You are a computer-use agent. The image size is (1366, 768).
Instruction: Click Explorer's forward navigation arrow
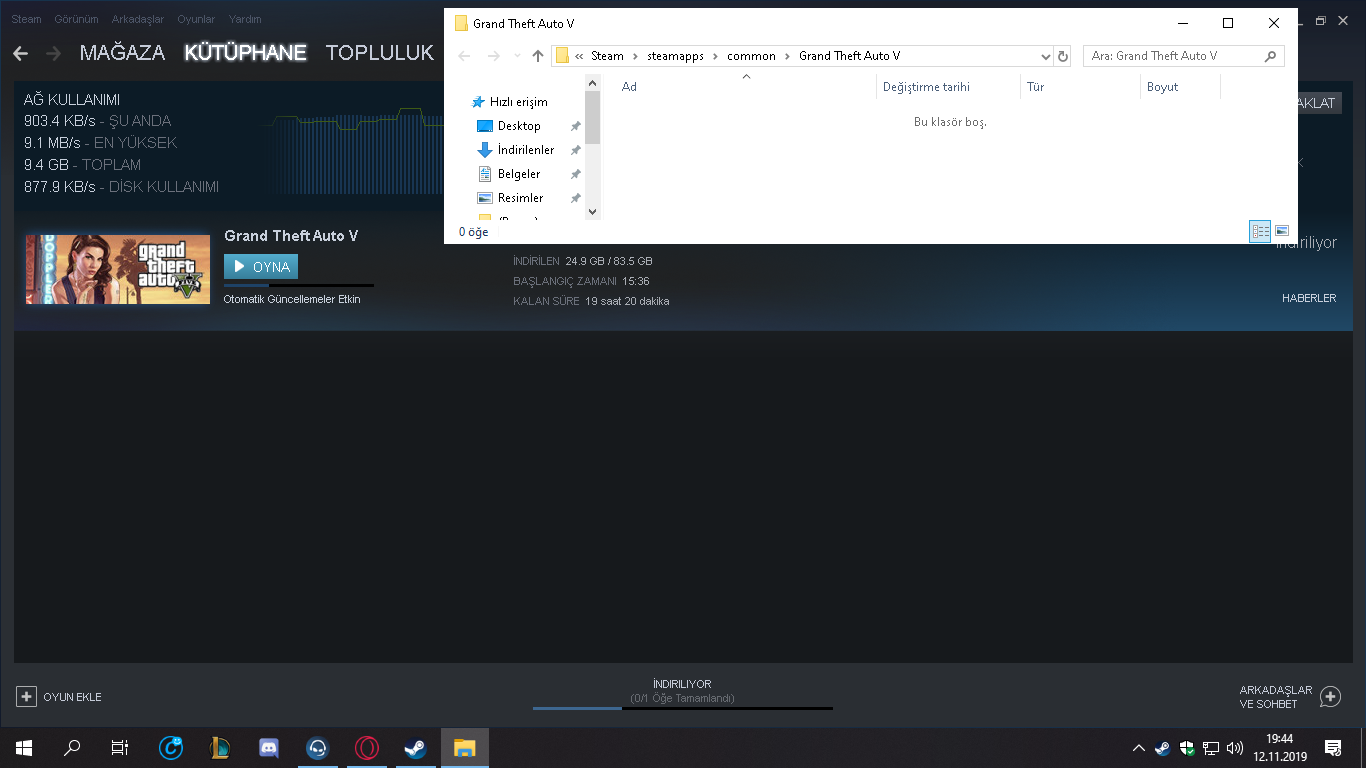click(492, 56)
